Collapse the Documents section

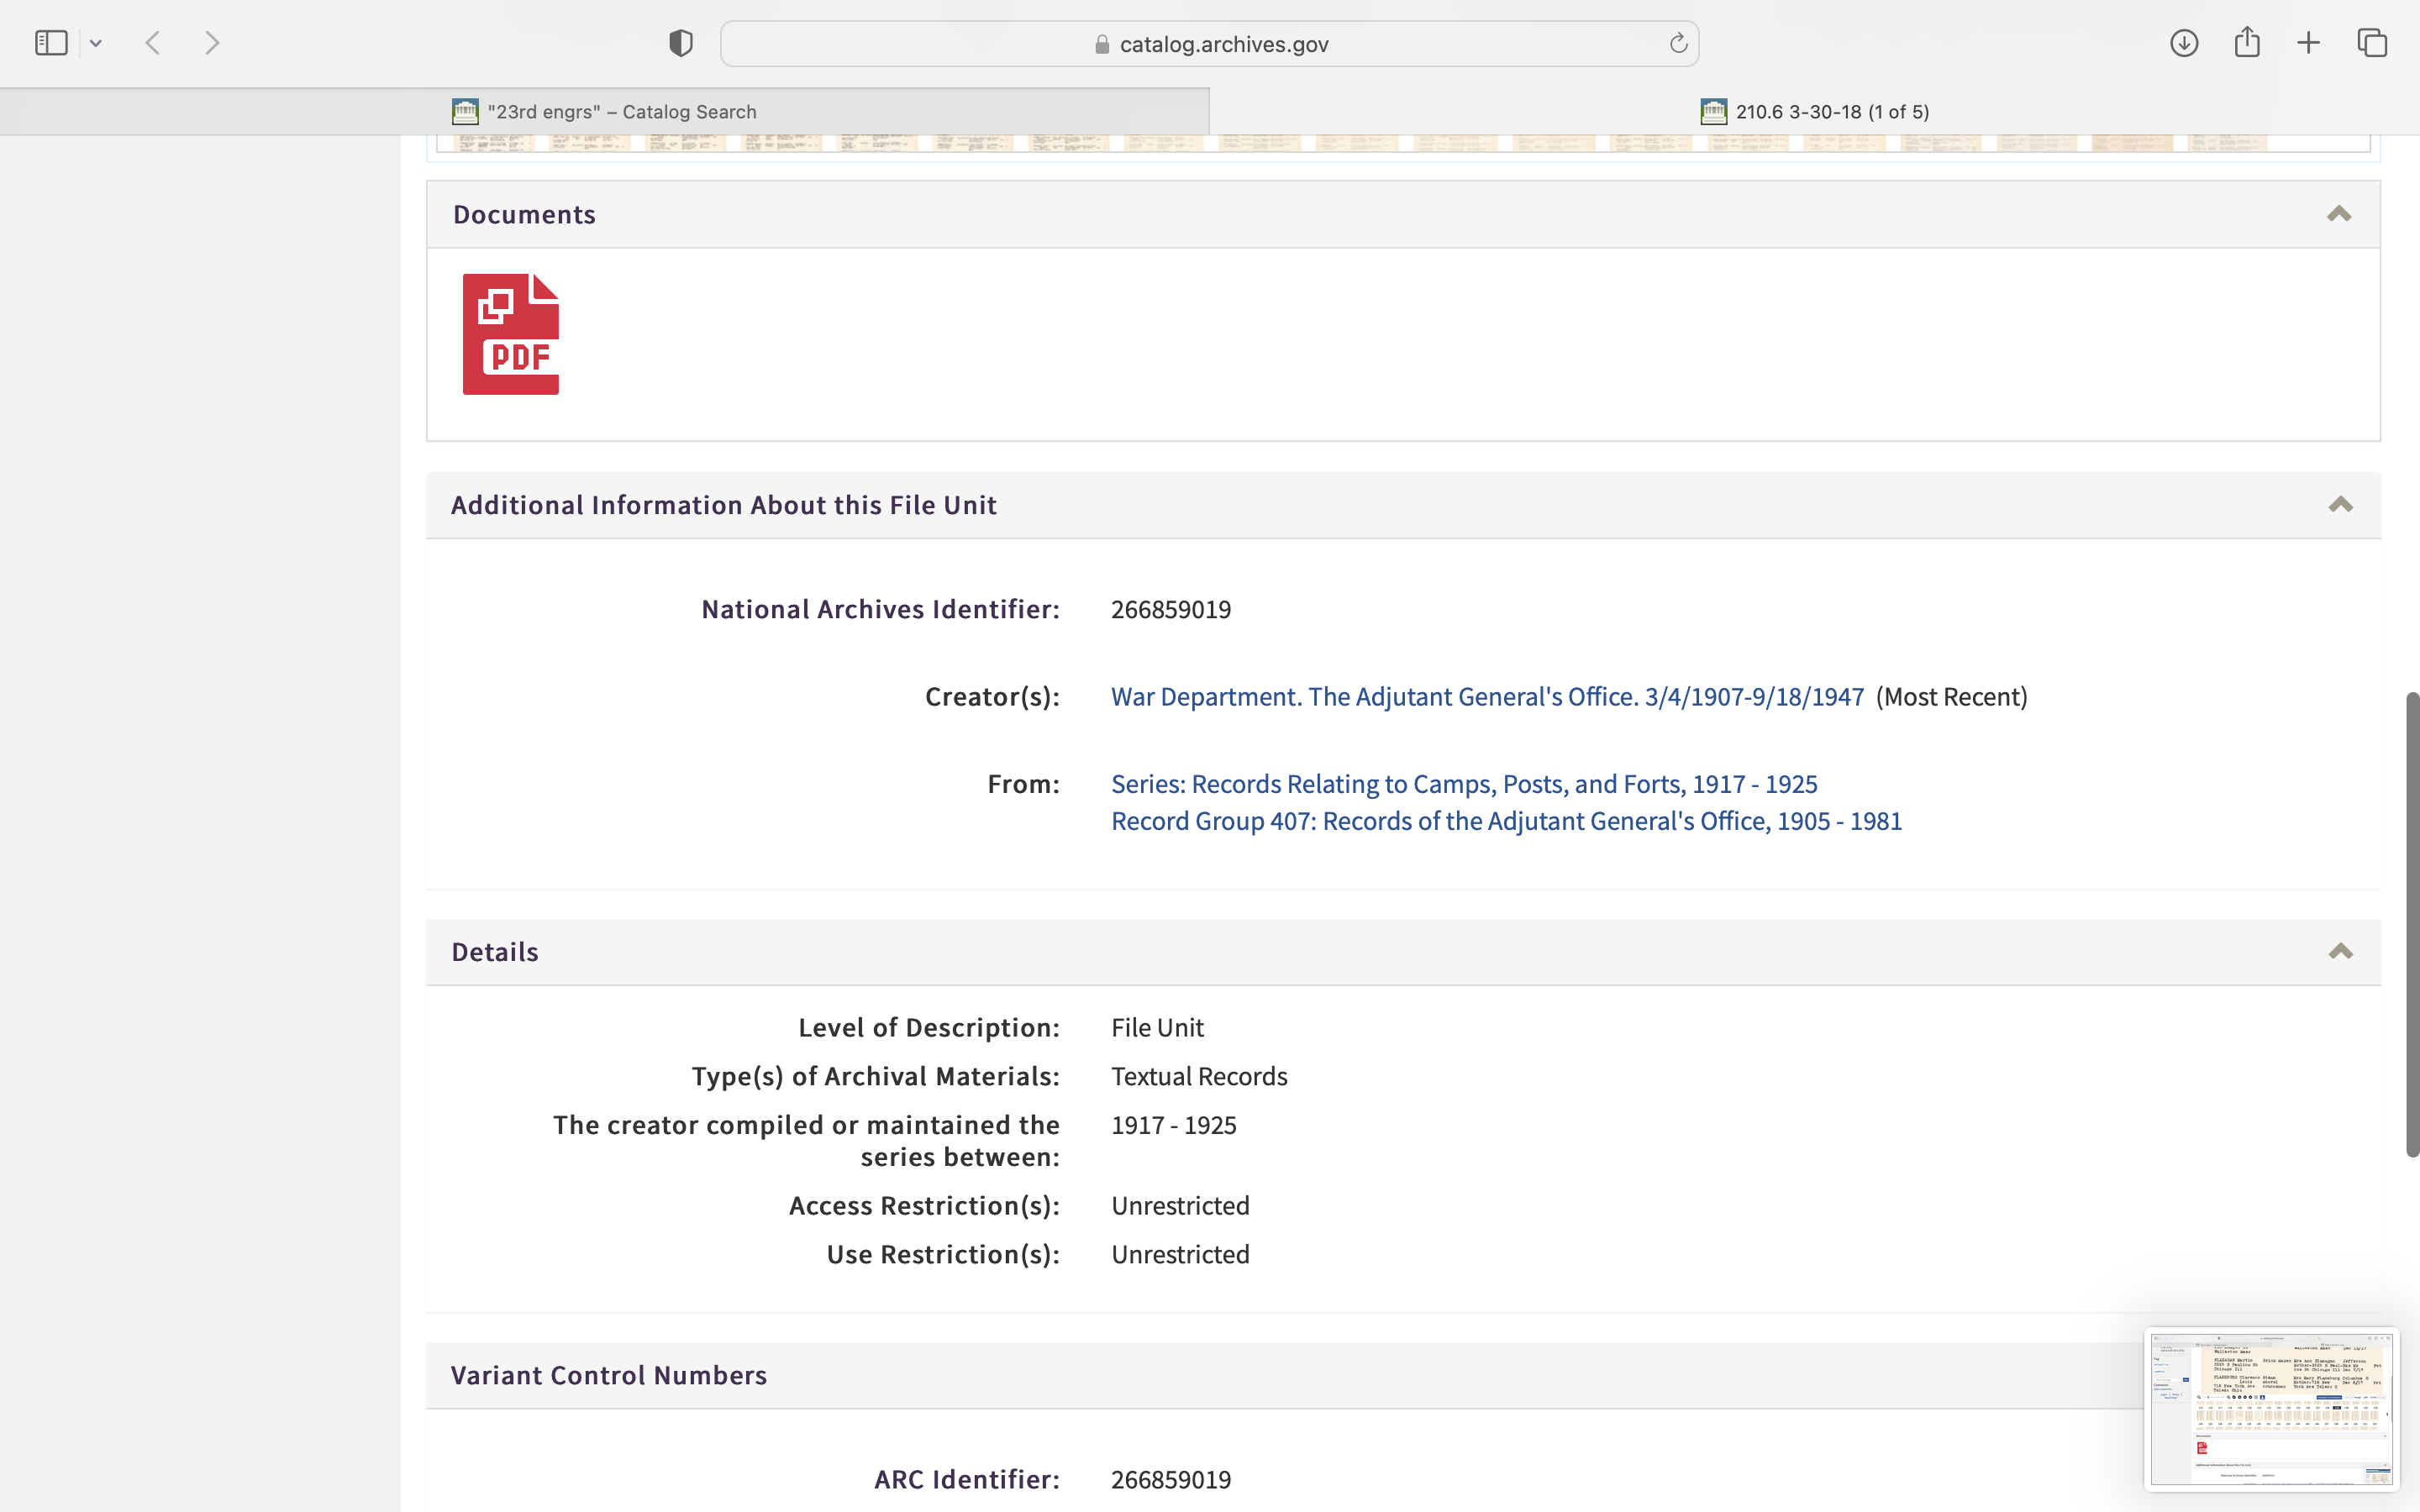2339,214
